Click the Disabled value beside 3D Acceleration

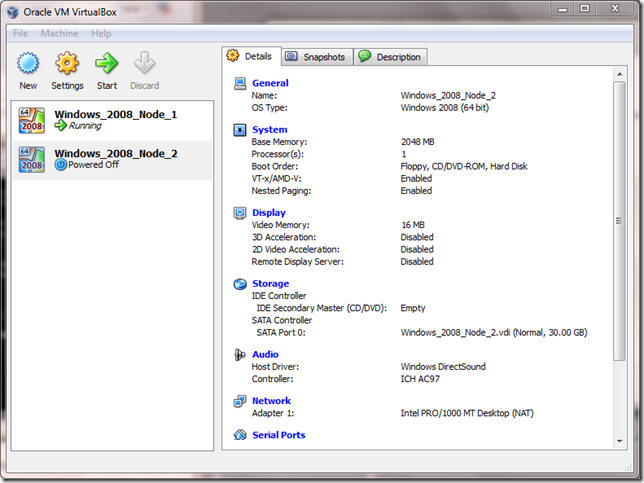pos(417,237)
